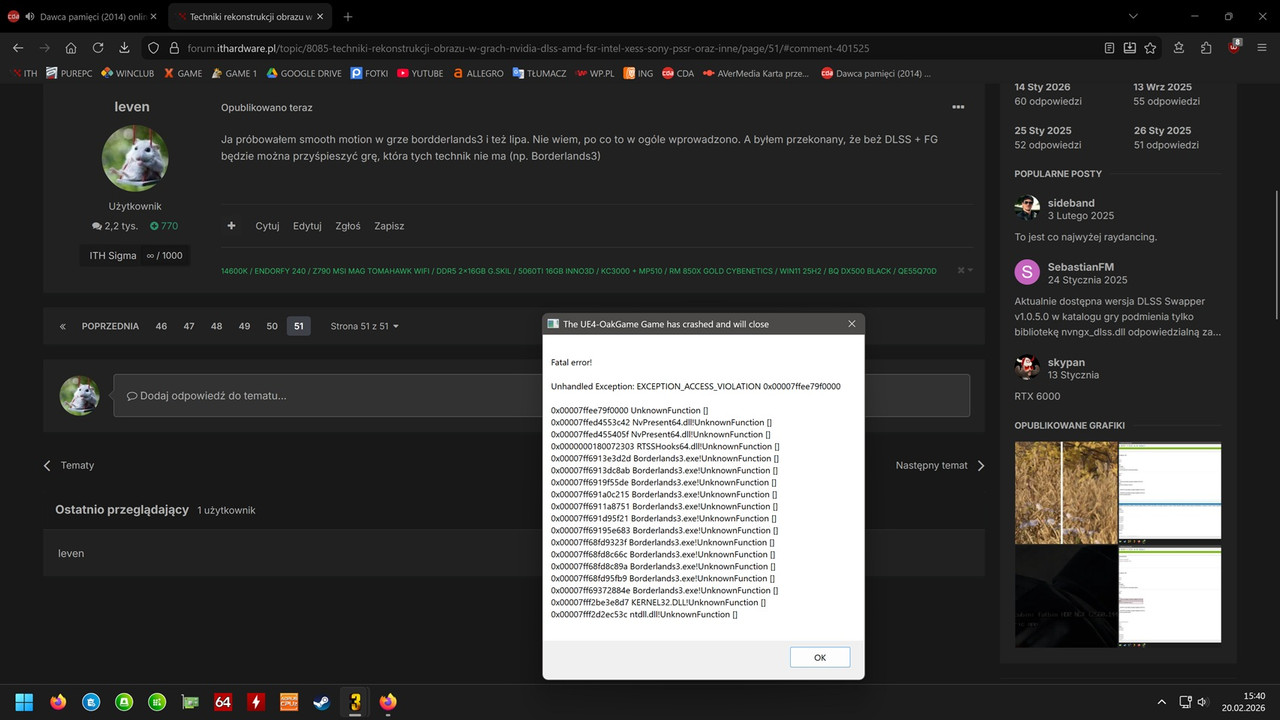This screenshot has width=1280, height=720.
Task: Open the ITH bookmark
Action: 24,73
